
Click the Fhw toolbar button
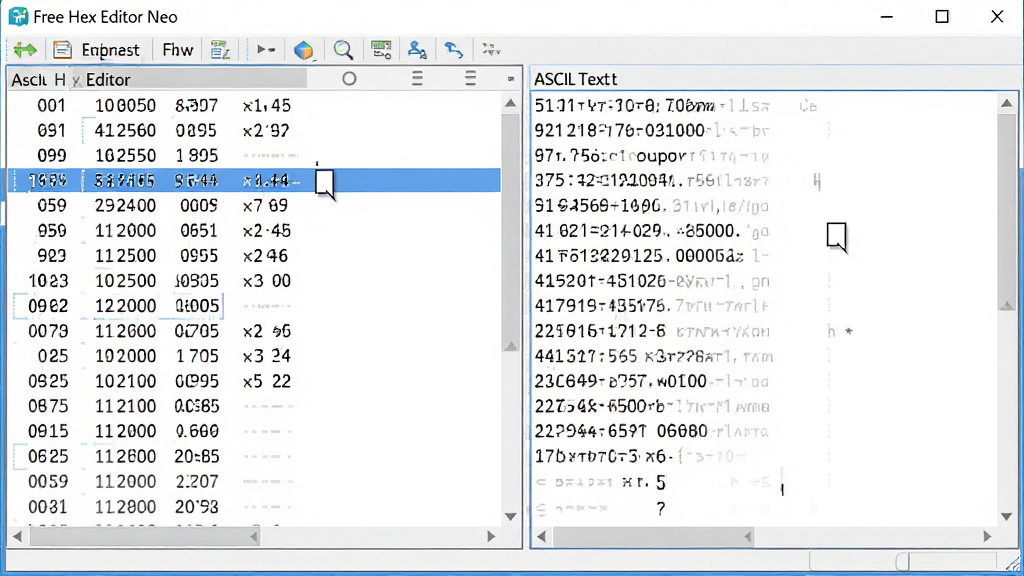178,50
